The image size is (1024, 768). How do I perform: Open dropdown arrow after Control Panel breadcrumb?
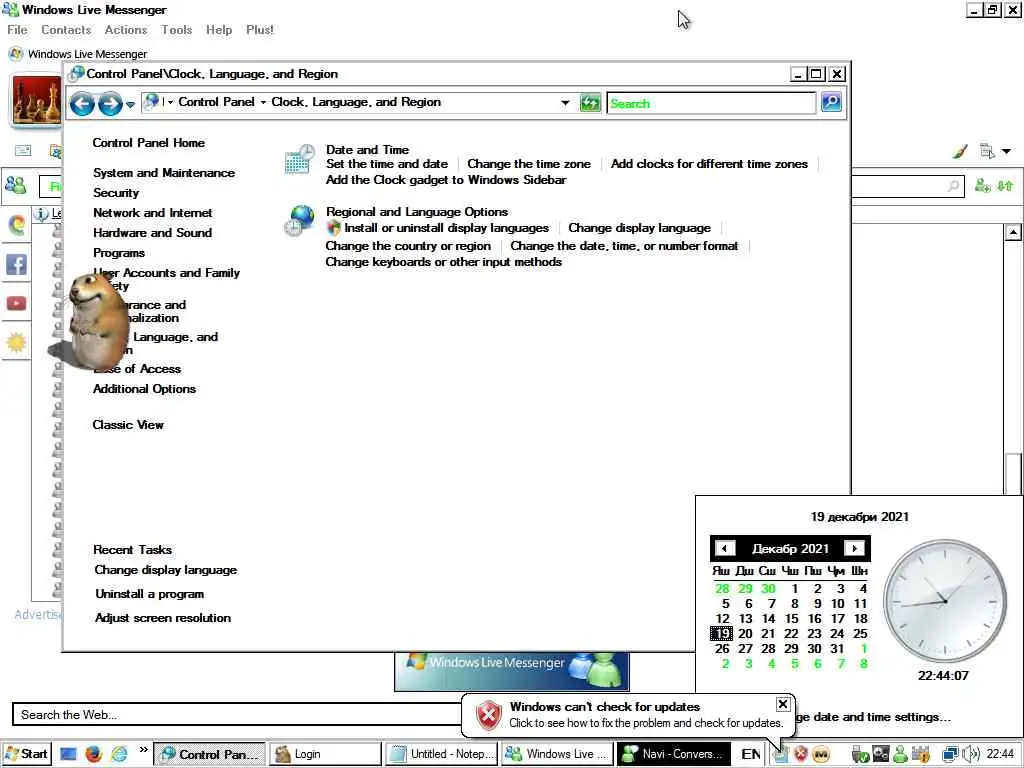[263, 103]
